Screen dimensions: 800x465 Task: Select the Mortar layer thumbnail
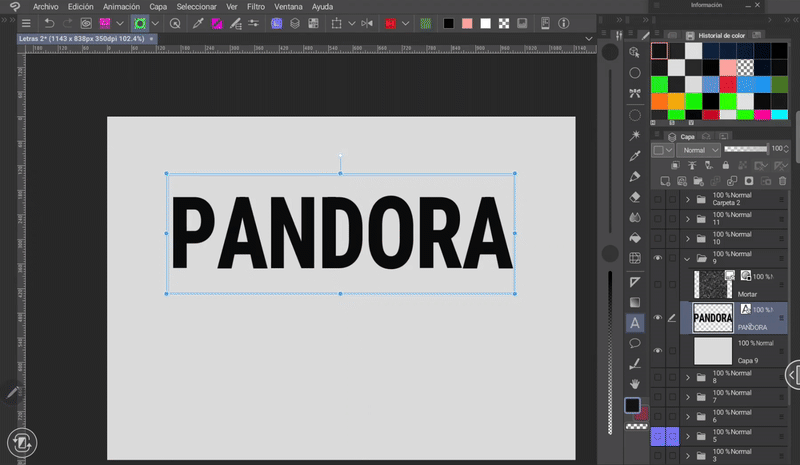[713, 283]
